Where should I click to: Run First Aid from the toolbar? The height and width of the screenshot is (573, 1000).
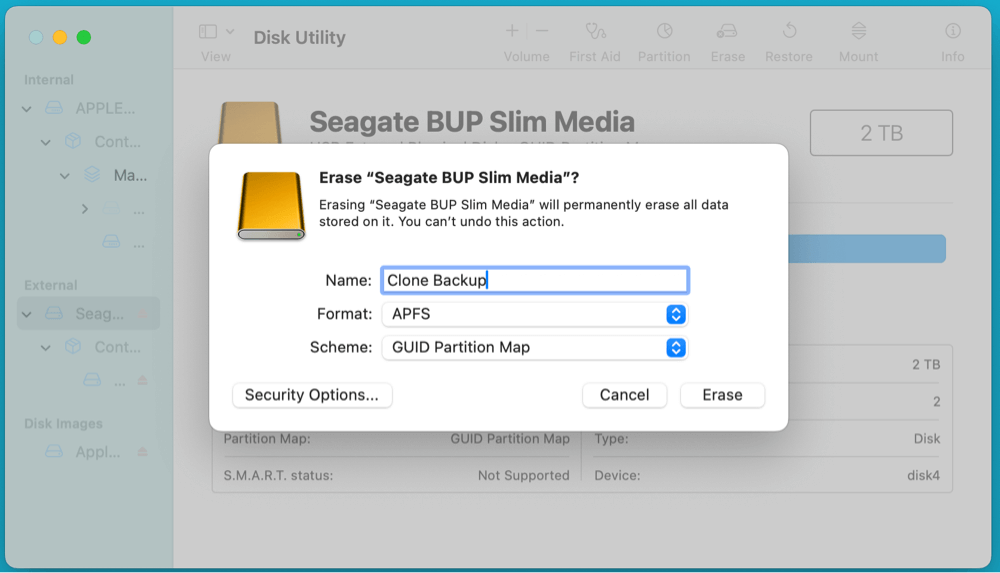pyautogui.click(x=595, y=31)
